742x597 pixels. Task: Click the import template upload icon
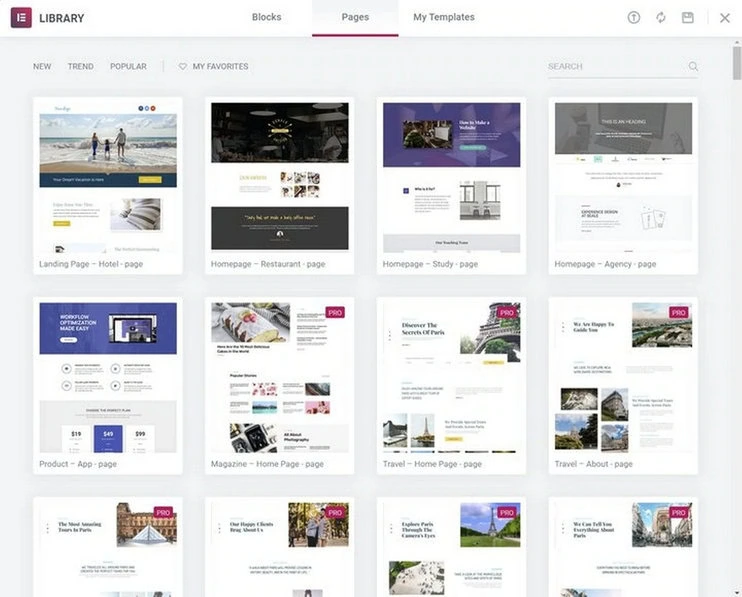click(634, 18)
